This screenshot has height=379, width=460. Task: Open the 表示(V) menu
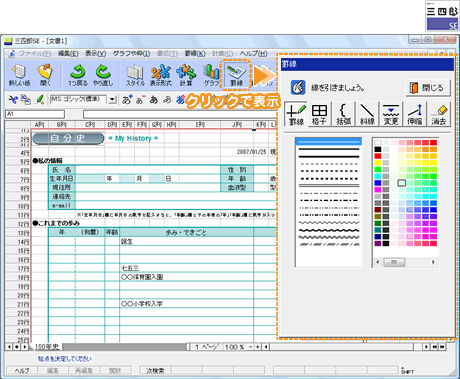pos(95,53)
